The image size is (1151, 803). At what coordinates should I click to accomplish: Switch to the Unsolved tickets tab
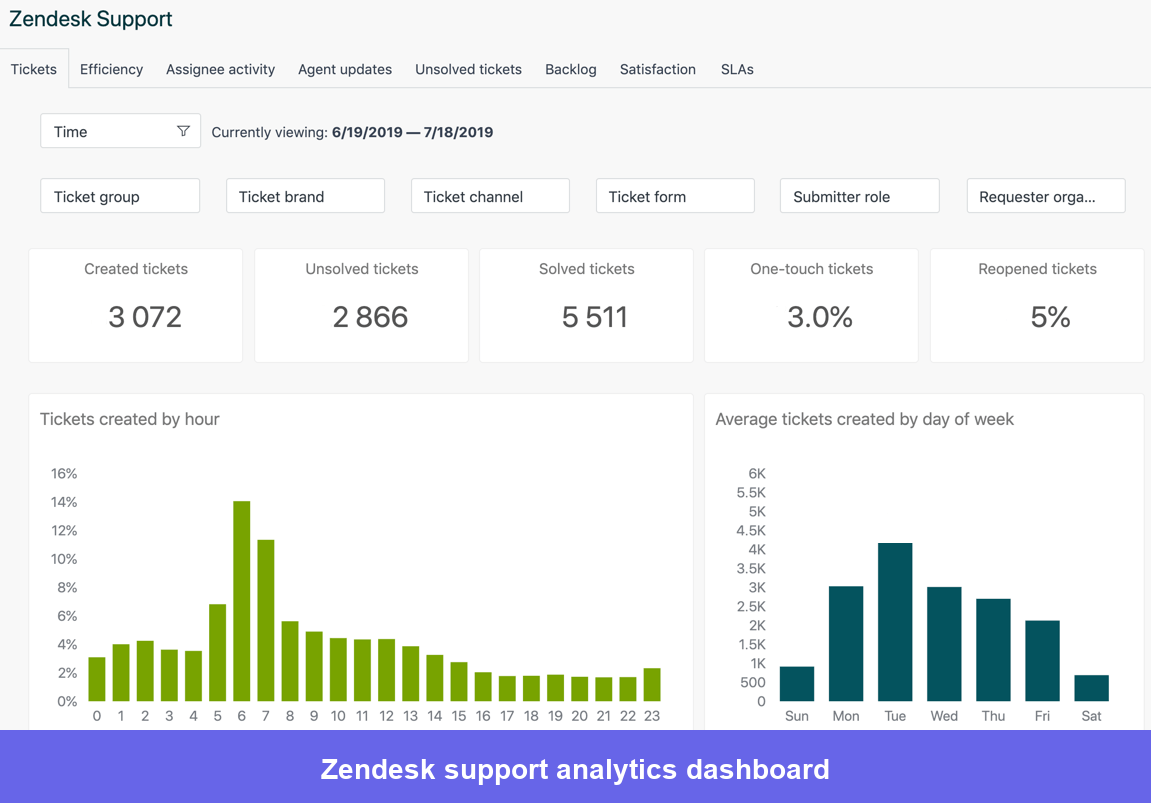468,69
